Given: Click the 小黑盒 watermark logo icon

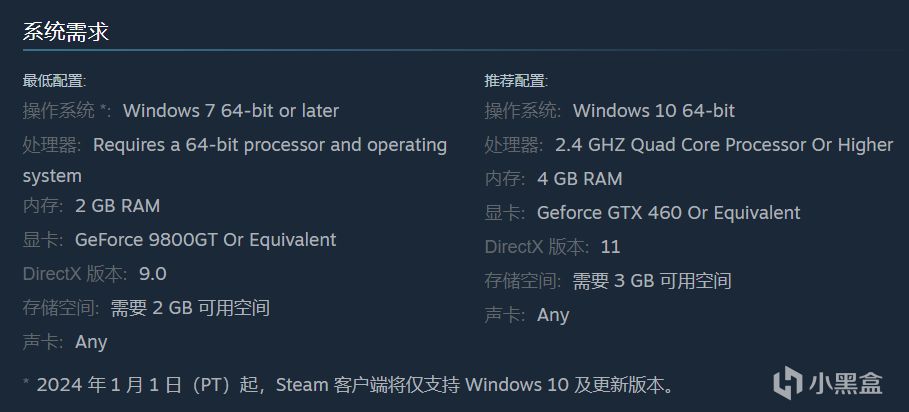Looking at the screenshot, I should pos(789,381).
